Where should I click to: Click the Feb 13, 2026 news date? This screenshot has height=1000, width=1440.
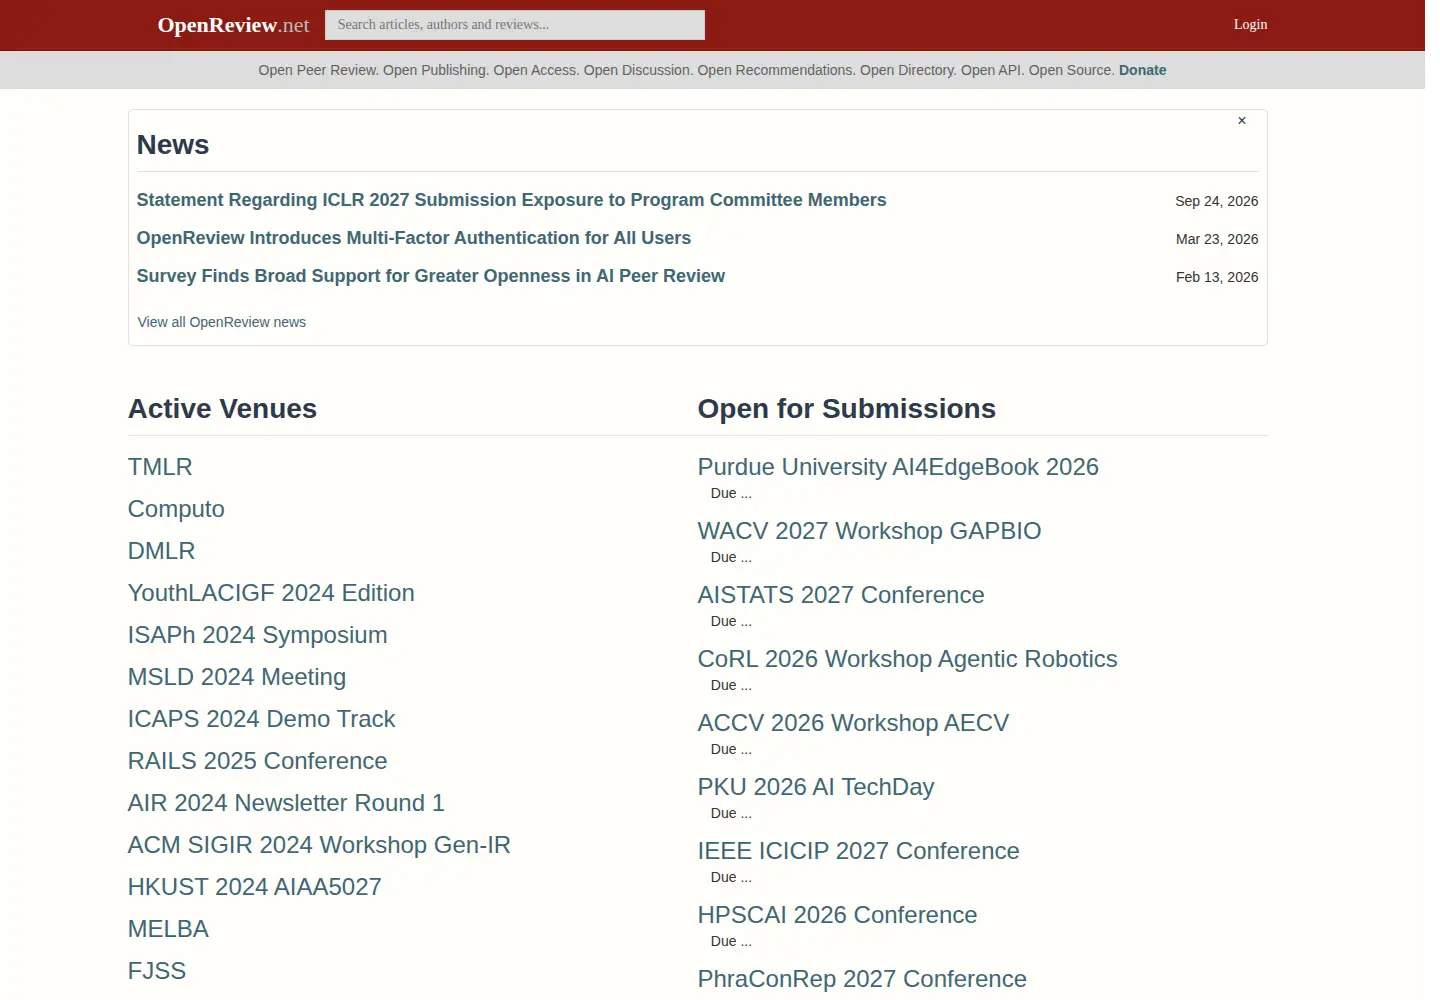click(x=1216, y=277)
